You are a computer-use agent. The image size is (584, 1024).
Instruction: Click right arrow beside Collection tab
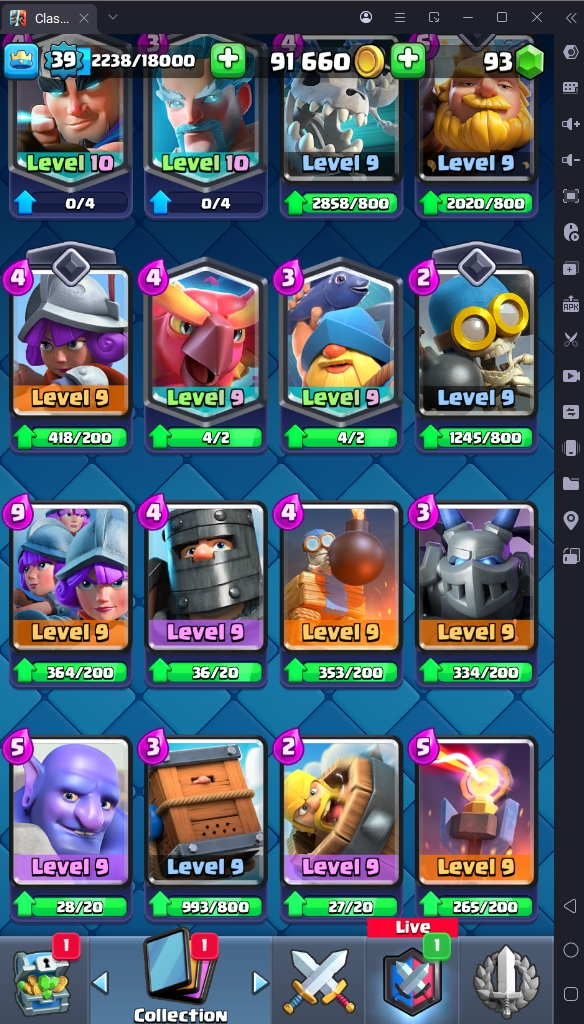coord(261,982)
